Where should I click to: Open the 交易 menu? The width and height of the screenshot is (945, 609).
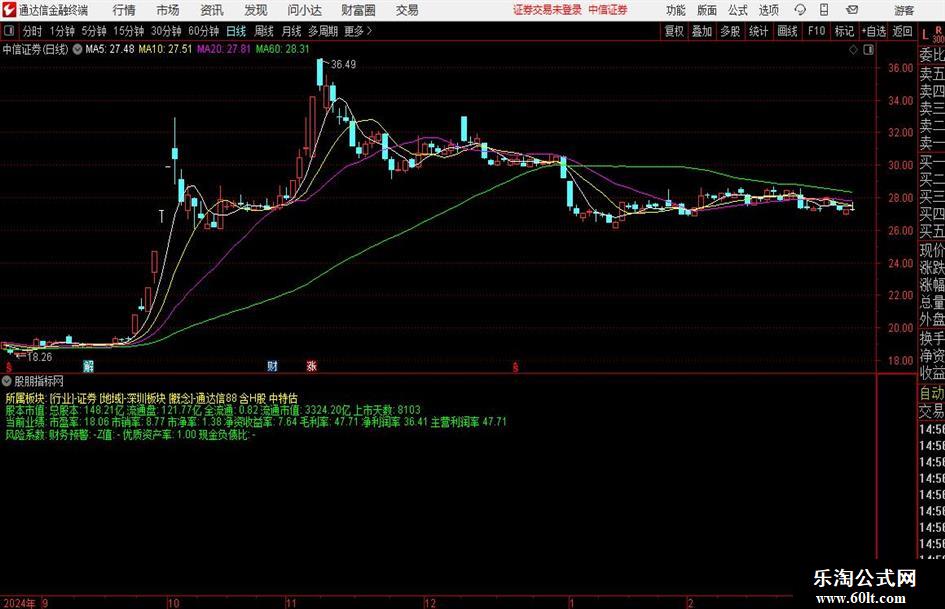407,10
